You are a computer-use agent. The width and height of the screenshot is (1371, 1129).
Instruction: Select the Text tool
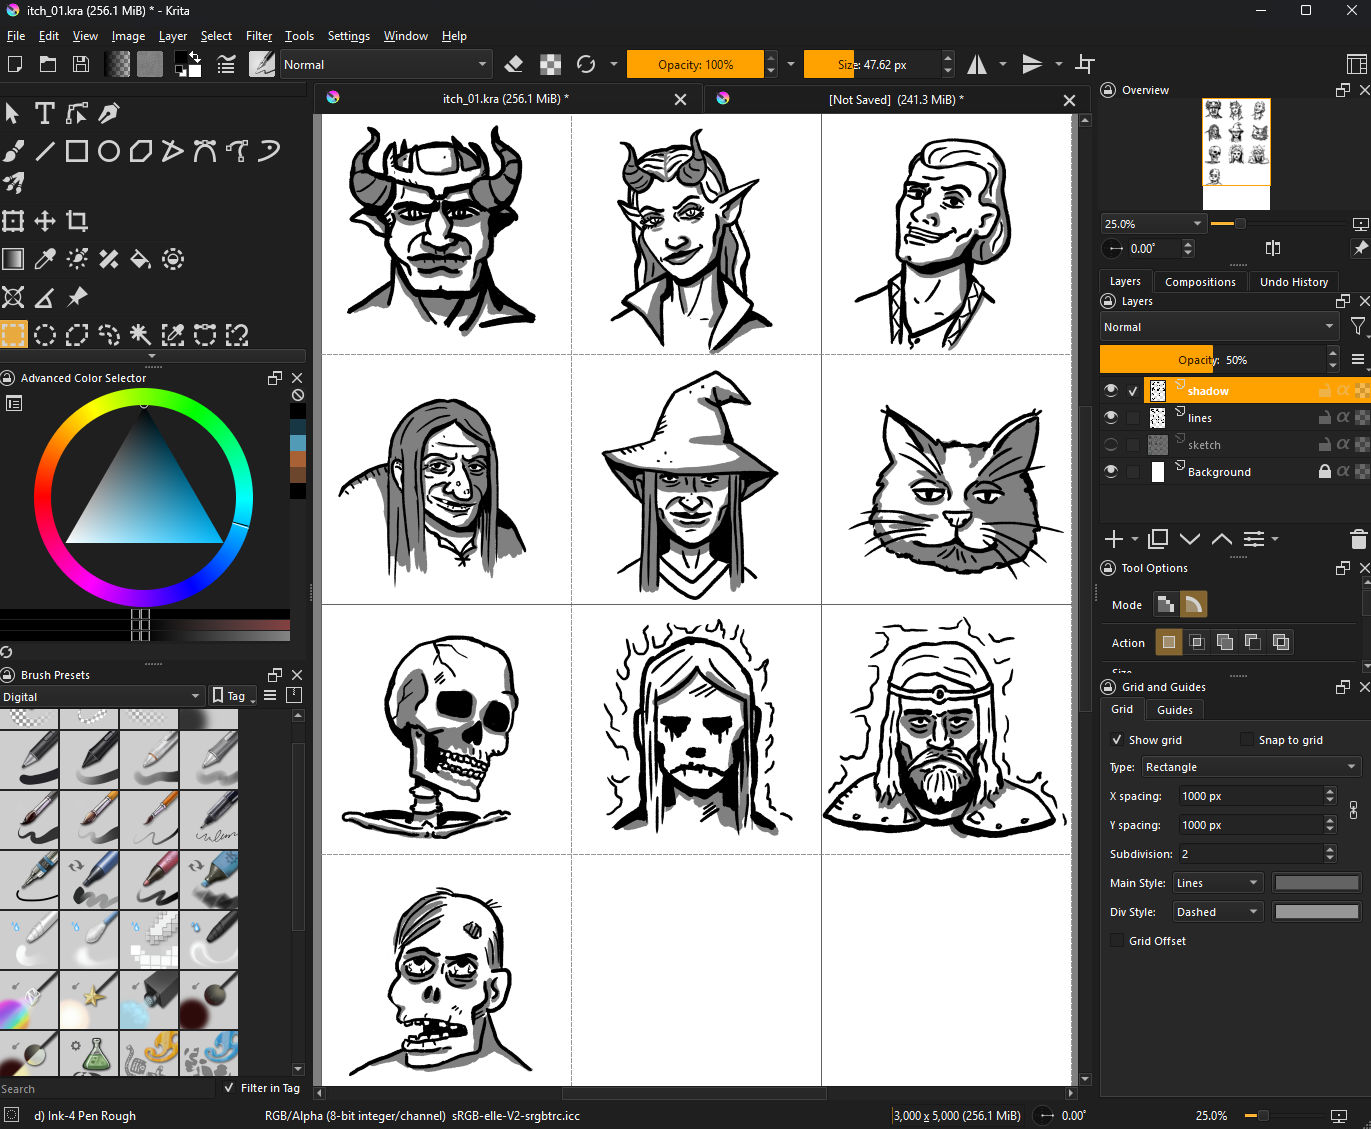pos(44,113)
